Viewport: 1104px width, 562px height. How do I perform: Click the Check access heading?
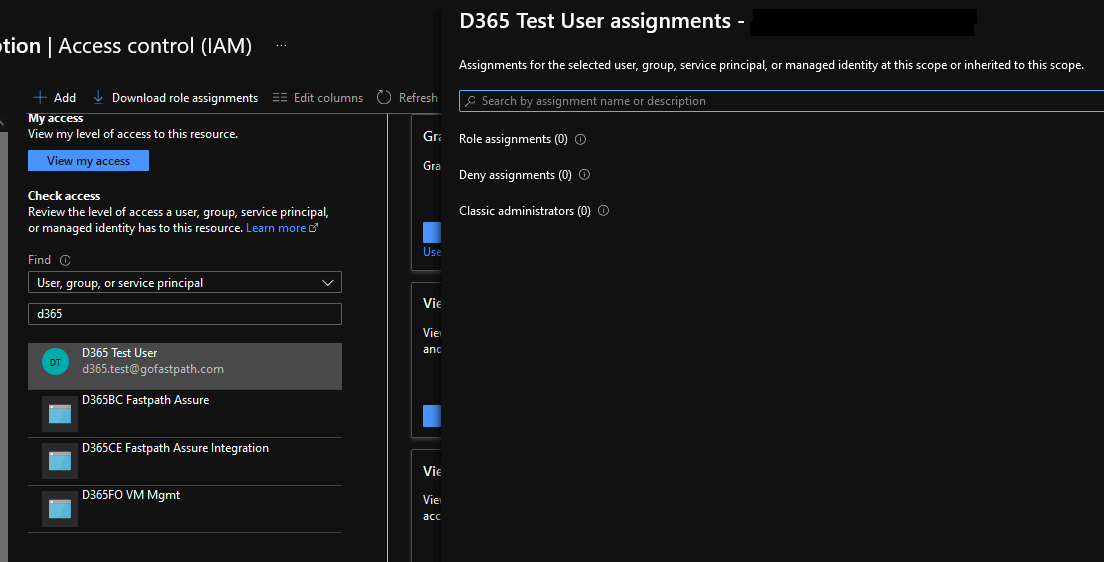[64, 196]
